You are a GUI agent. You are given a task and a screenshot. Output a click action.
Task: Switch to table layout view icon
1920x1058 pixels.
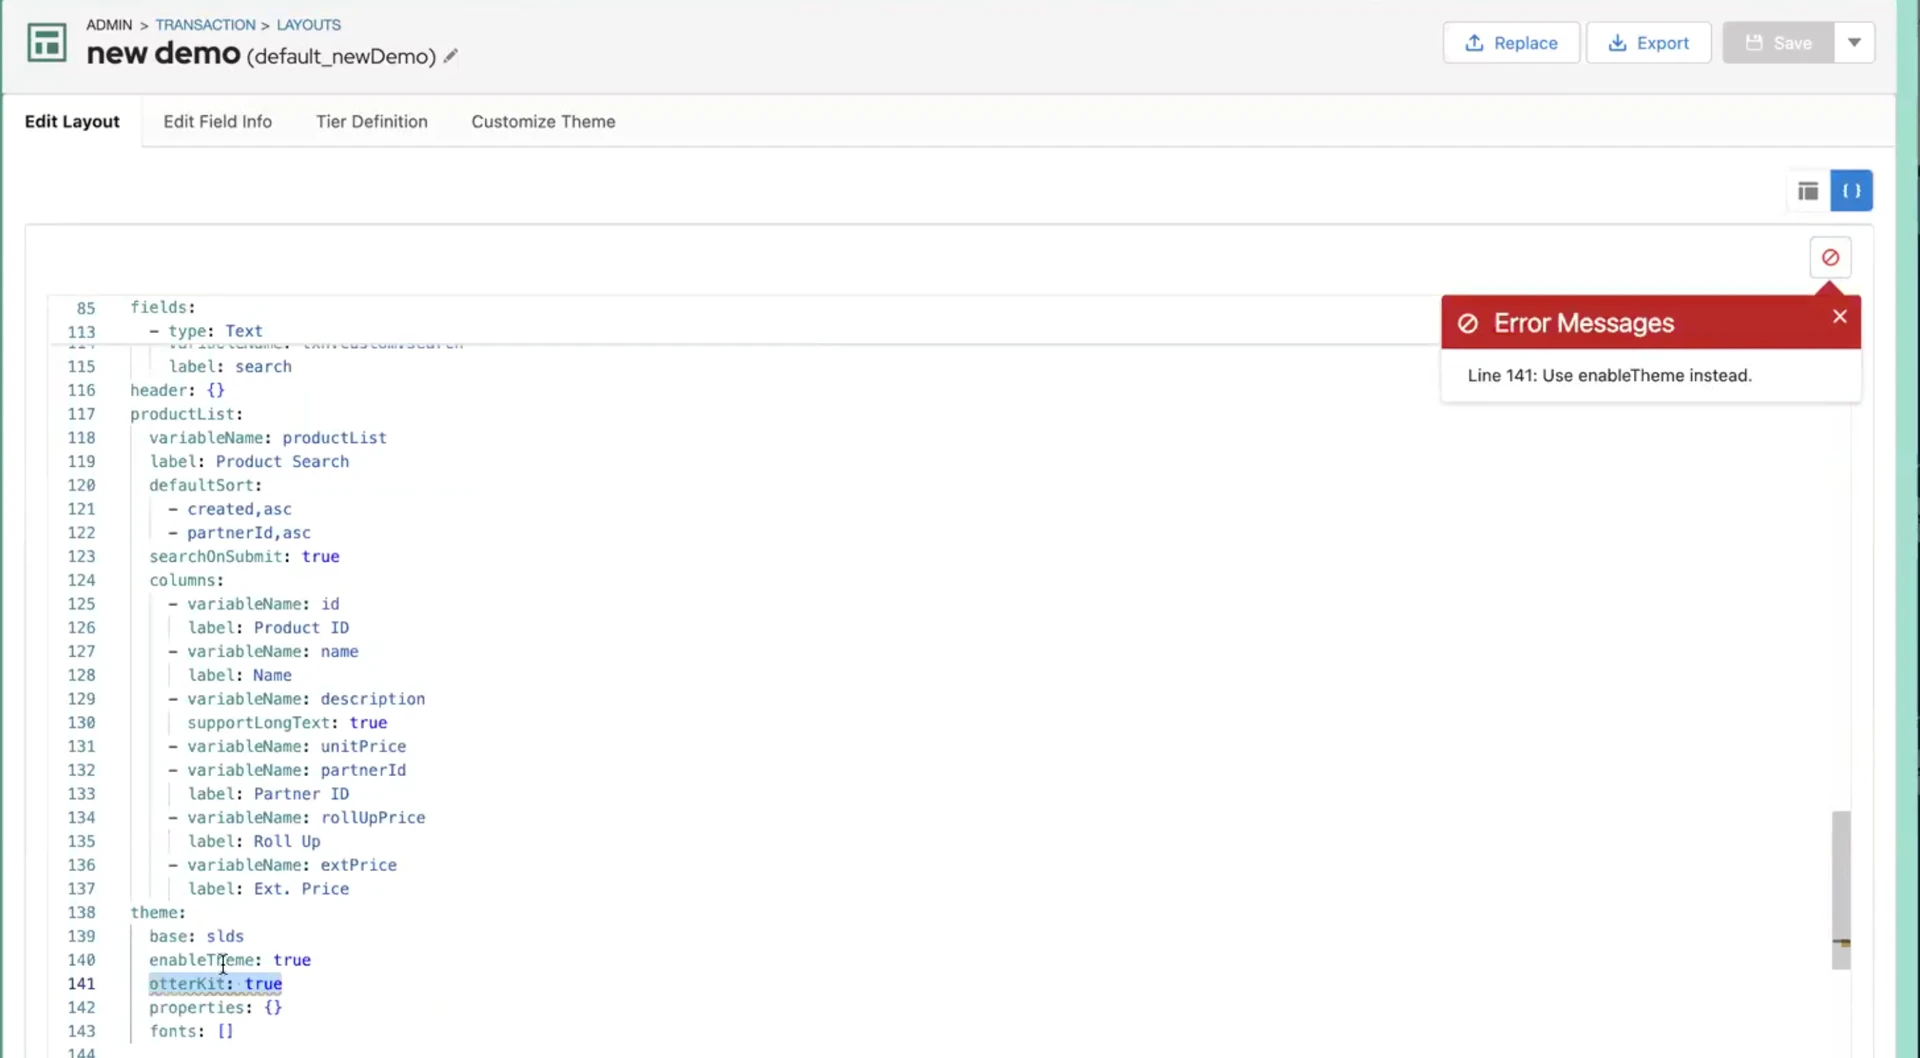tap(1807, 191)
